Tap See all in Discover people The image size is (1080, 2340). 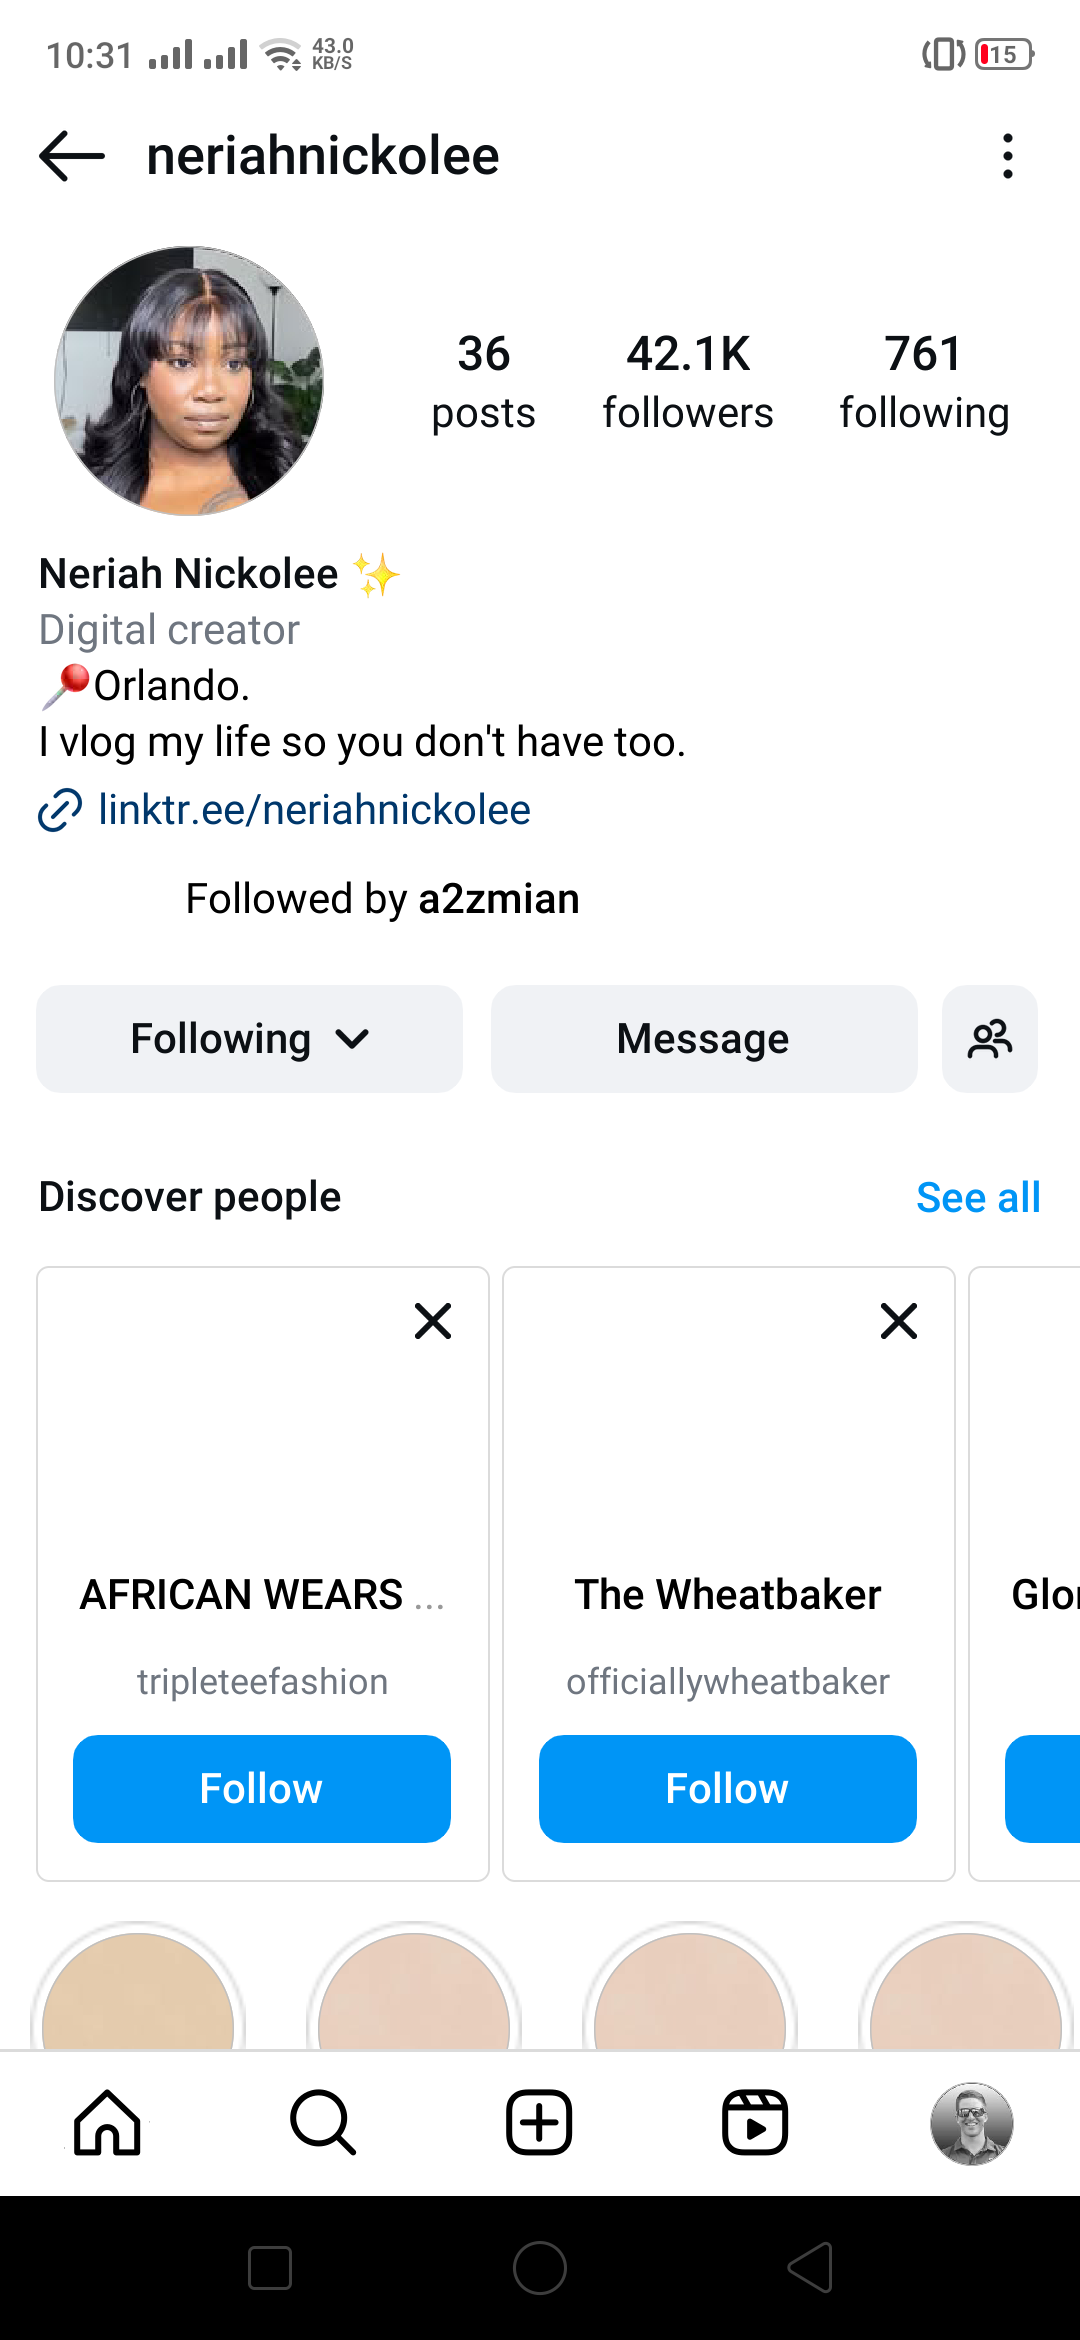[978, 1197]
